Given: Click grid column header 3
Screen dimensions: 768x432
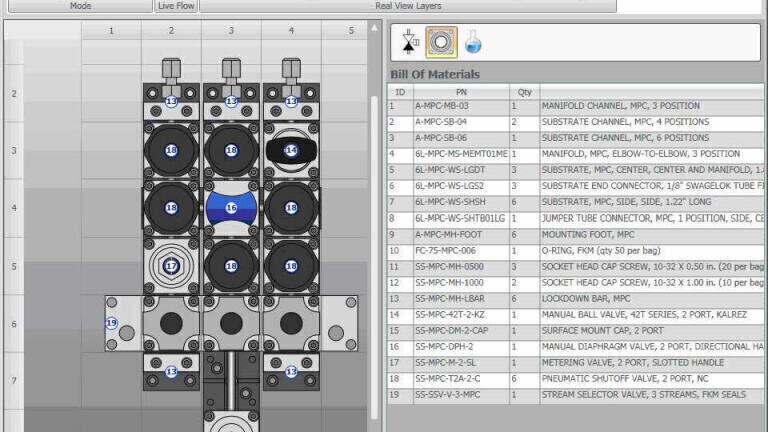Looking at the screenshot, I should coord(231,30).
